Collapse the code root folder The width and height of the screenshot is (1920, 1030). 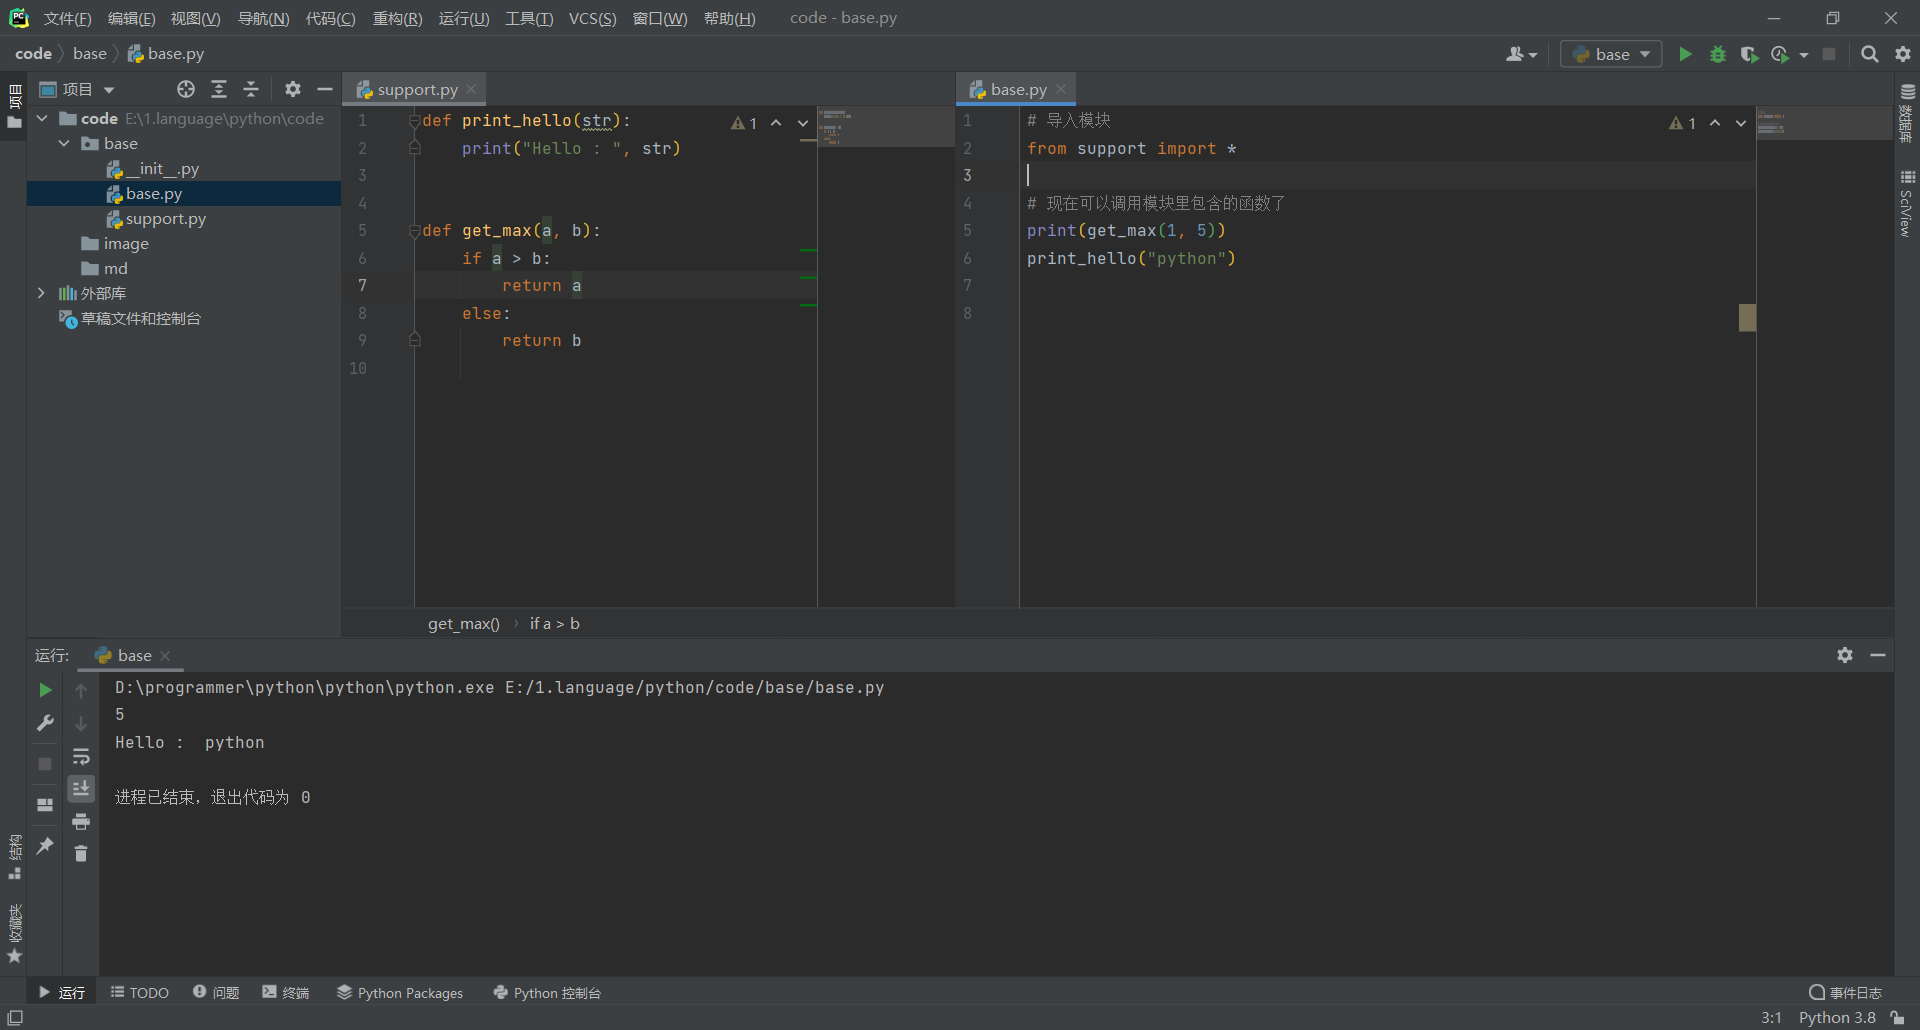[x=42, y=118]
